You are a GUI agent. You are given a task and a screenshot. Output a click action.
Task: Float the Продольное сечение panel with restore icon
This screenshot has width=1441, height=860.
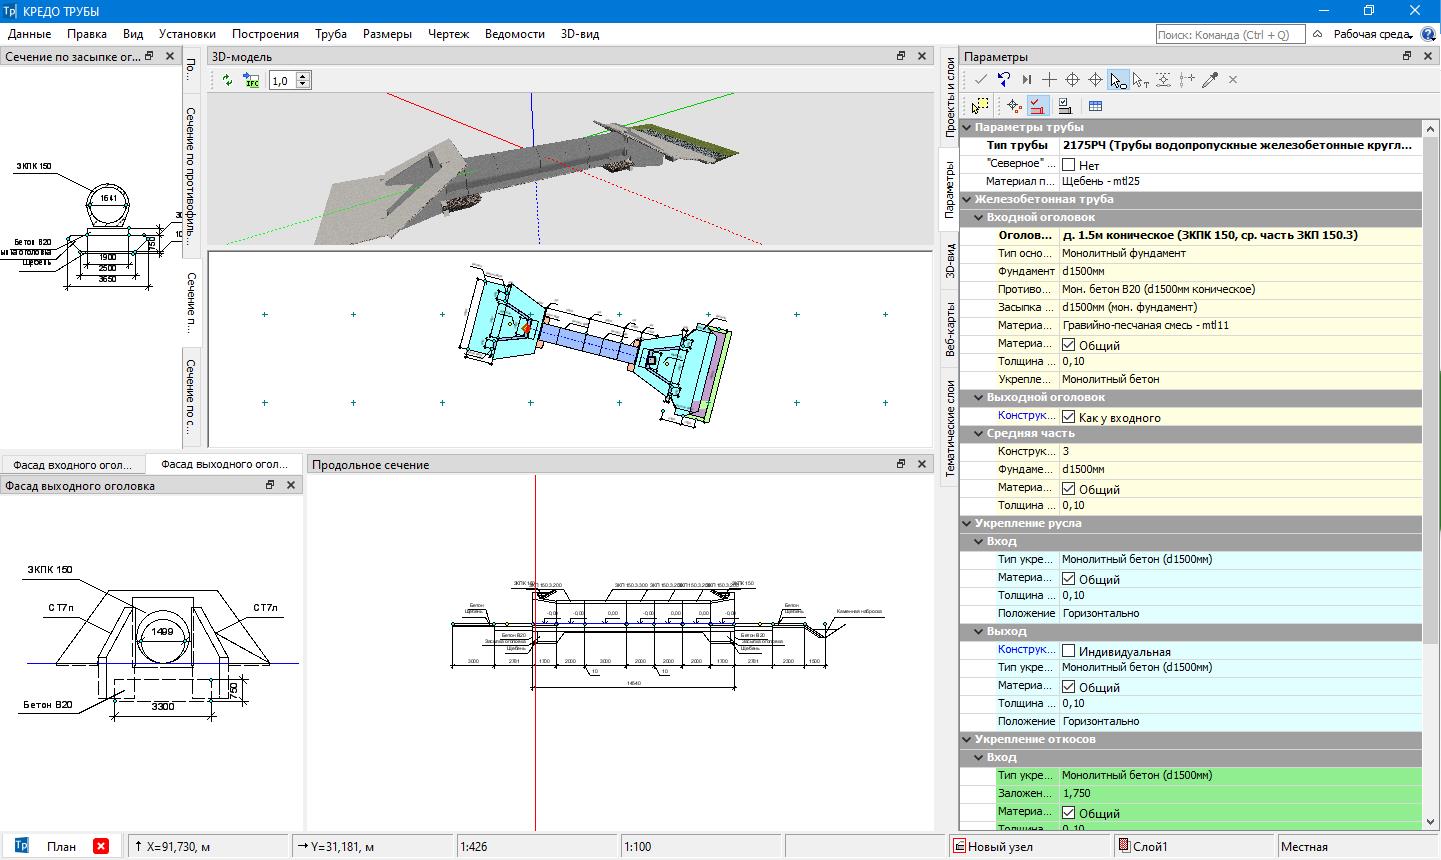[x=900, y=464]
